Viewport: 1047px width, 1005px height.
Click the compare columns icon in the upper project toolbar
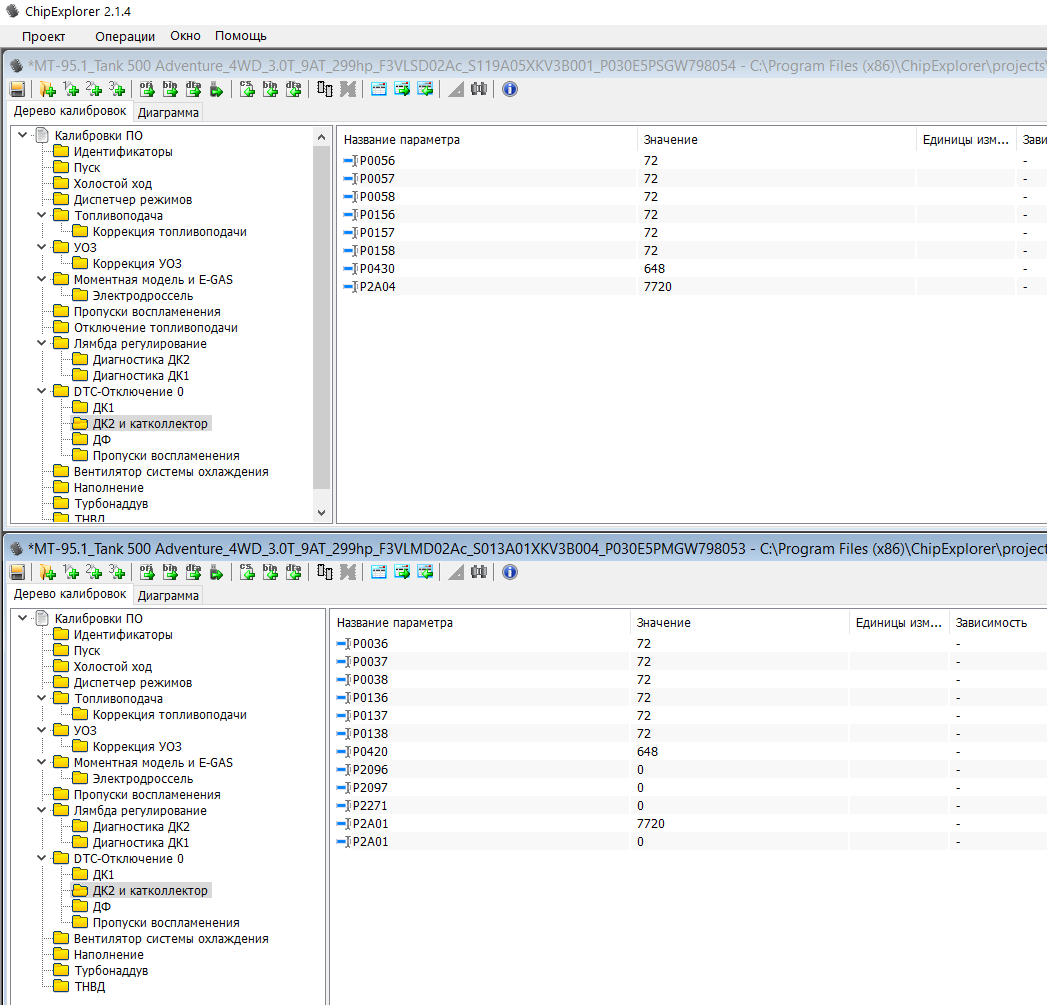[325, 89]
